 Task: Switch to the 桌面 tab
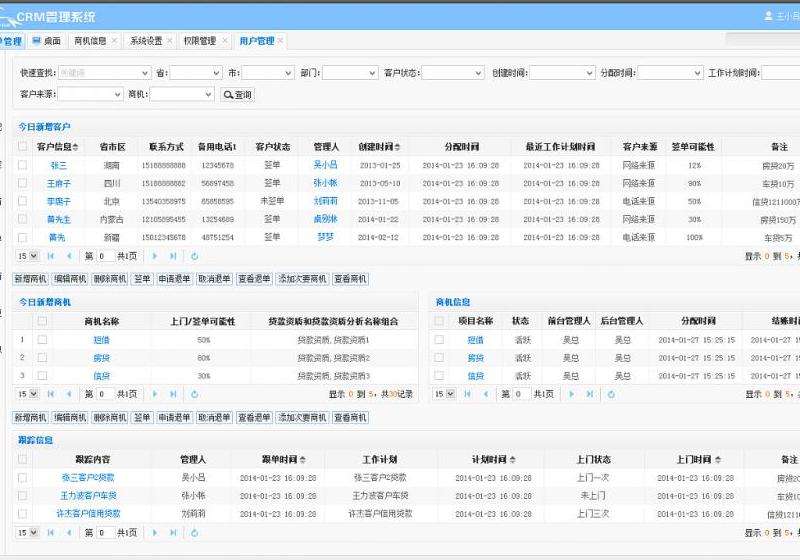click(x=47, y=41)
